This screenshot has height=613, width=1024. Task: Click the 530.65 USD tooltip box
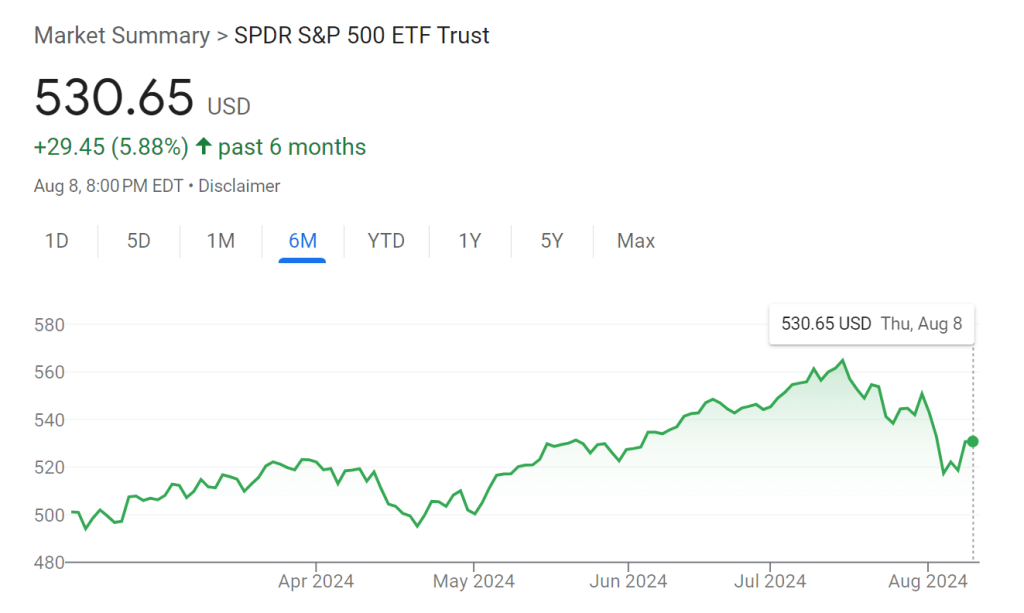(x=871, y=324)
